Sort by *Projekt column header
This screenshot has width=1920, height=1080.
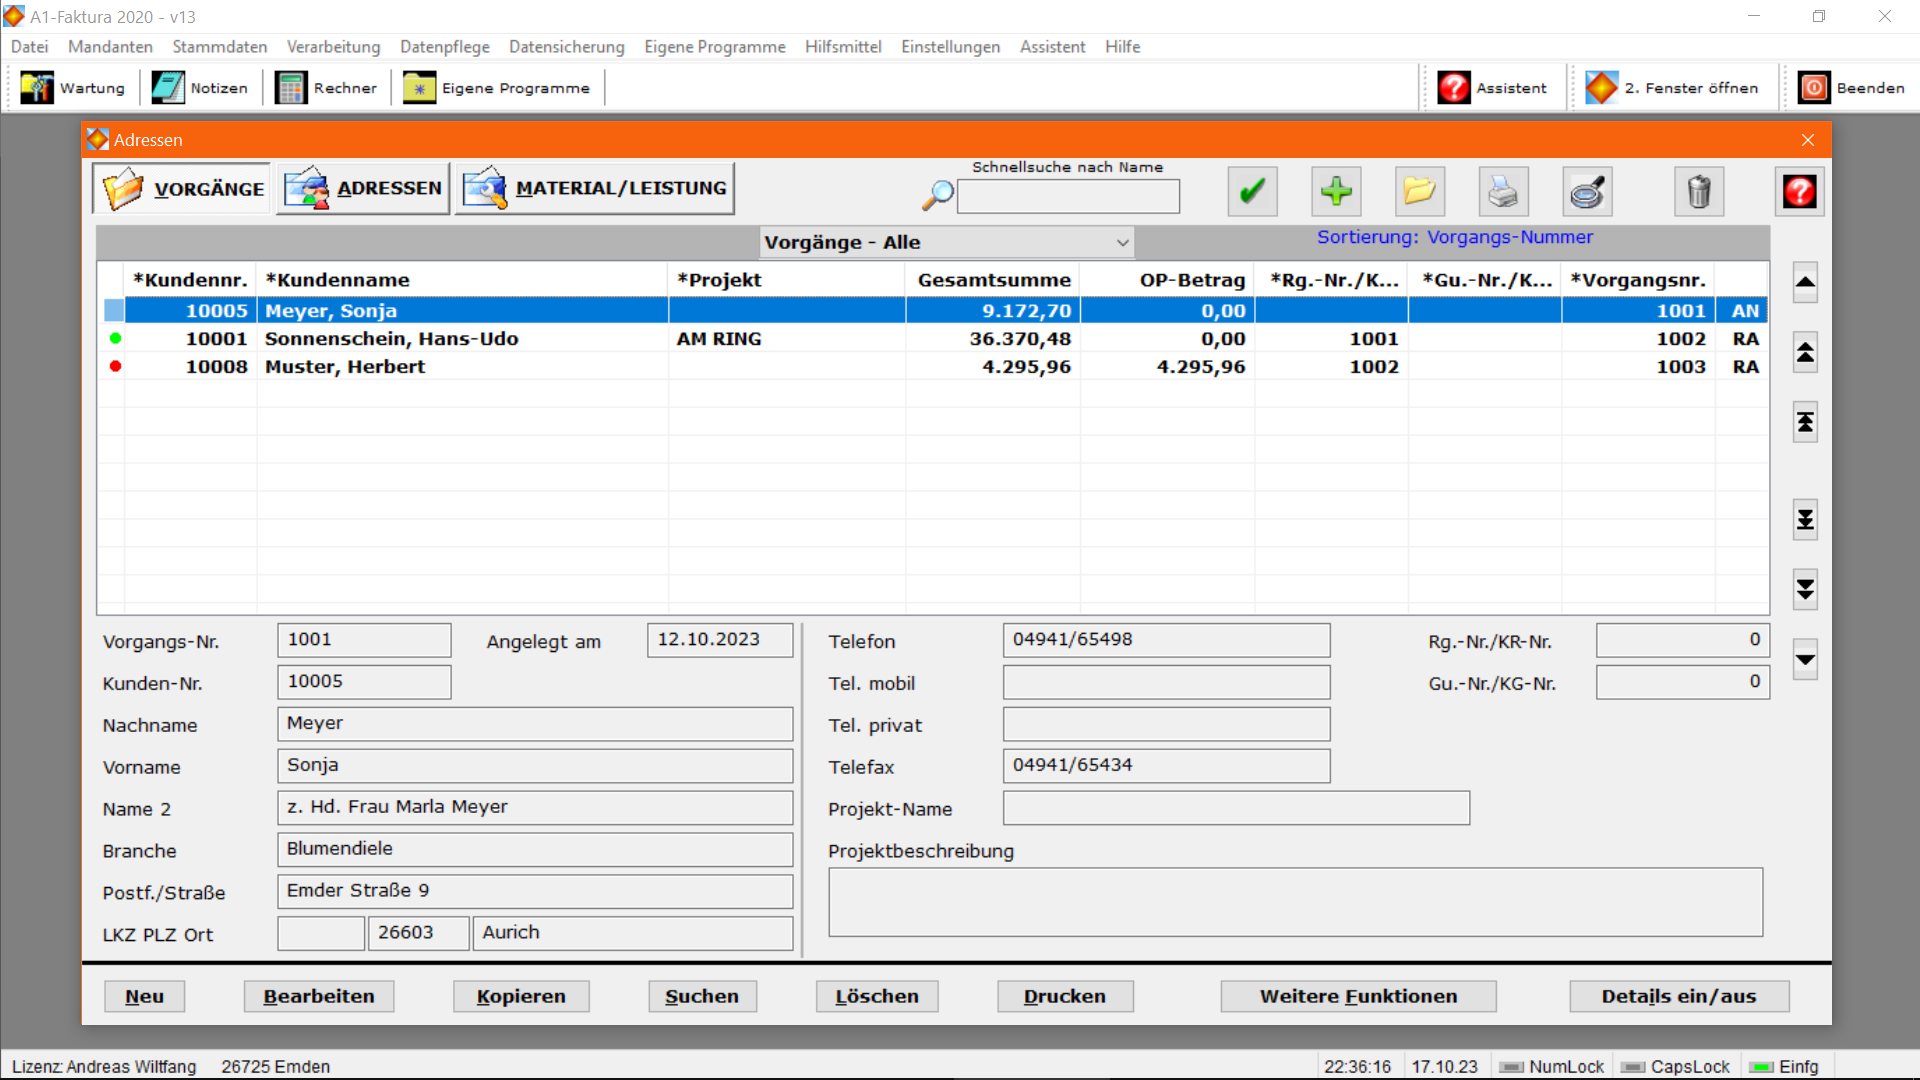787,280
